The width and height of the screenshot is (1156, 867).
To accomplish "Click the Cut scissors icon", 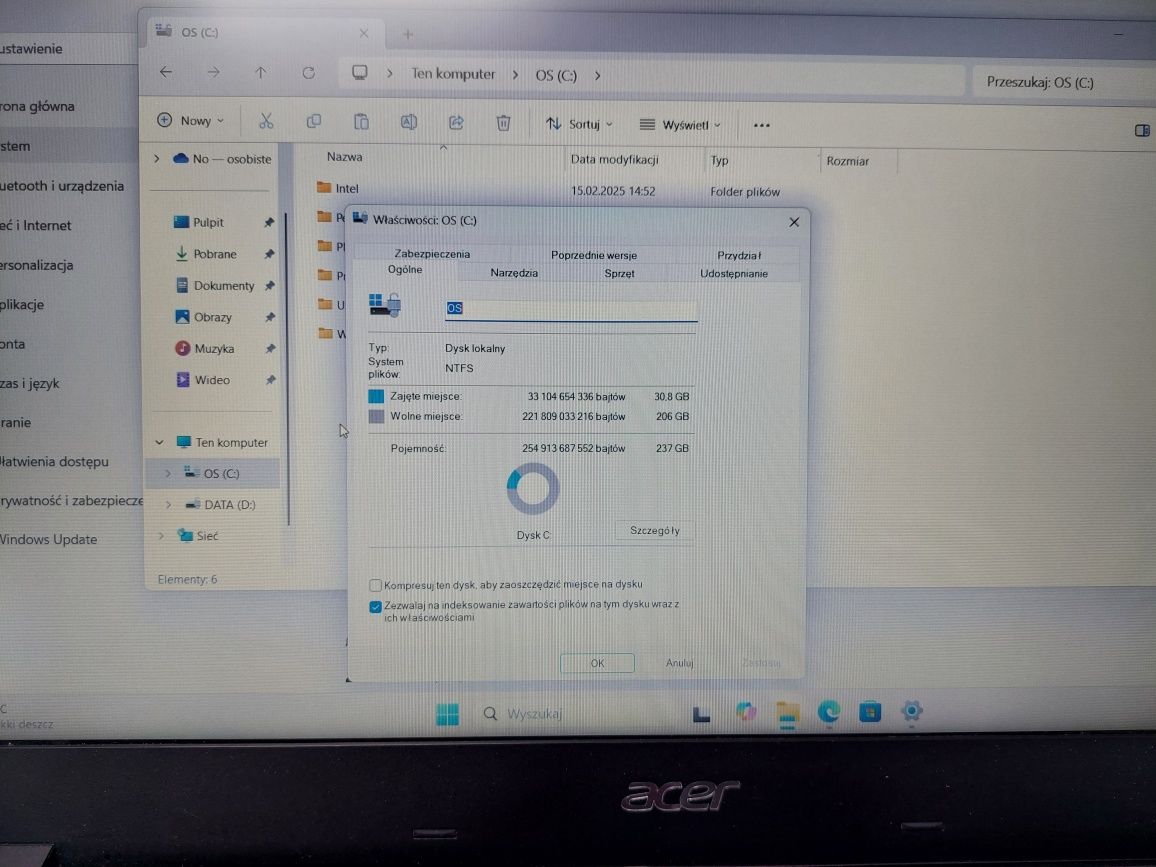I will pyautogui.click(x=266, y=121).
